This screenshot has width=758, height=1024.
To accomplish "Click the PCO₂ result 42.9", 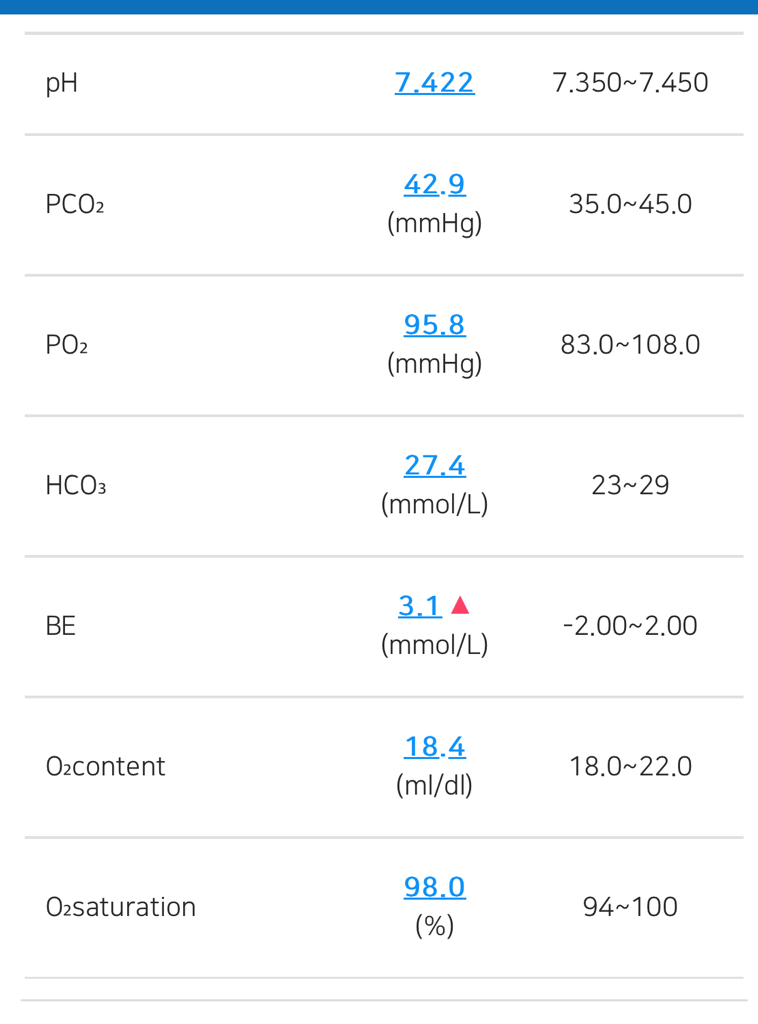I will pos(434,185).
